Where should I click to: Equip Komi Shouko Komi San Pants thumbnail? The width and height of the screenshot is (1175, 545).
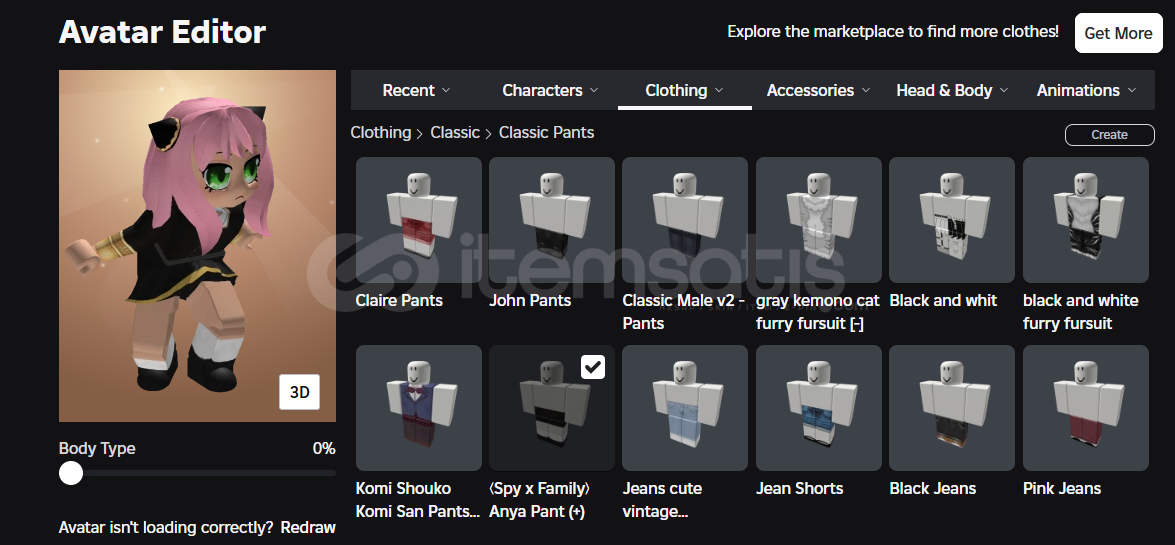click(x=419, y=408)
